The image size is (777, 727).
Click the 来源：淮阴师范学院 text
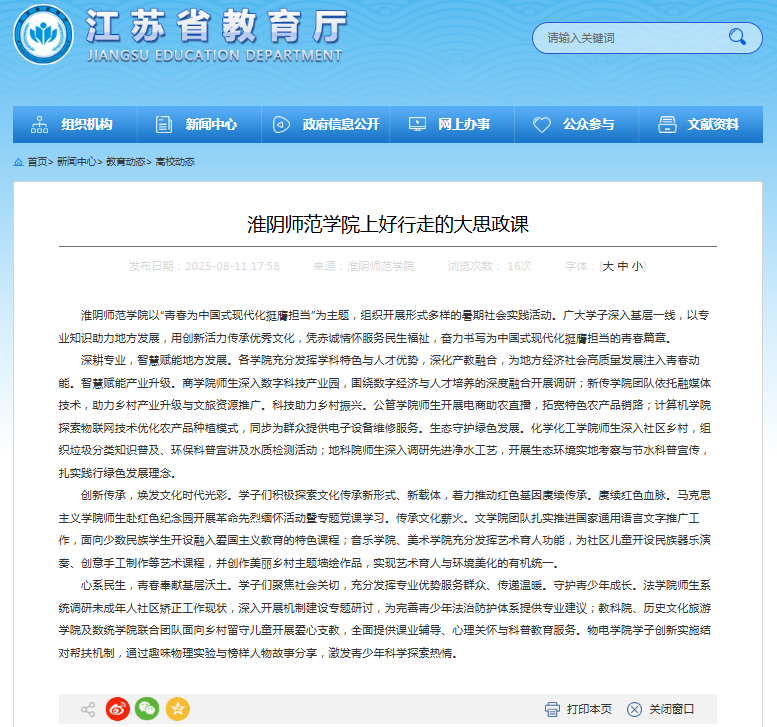pyautogui.click(x=363, y=266)
